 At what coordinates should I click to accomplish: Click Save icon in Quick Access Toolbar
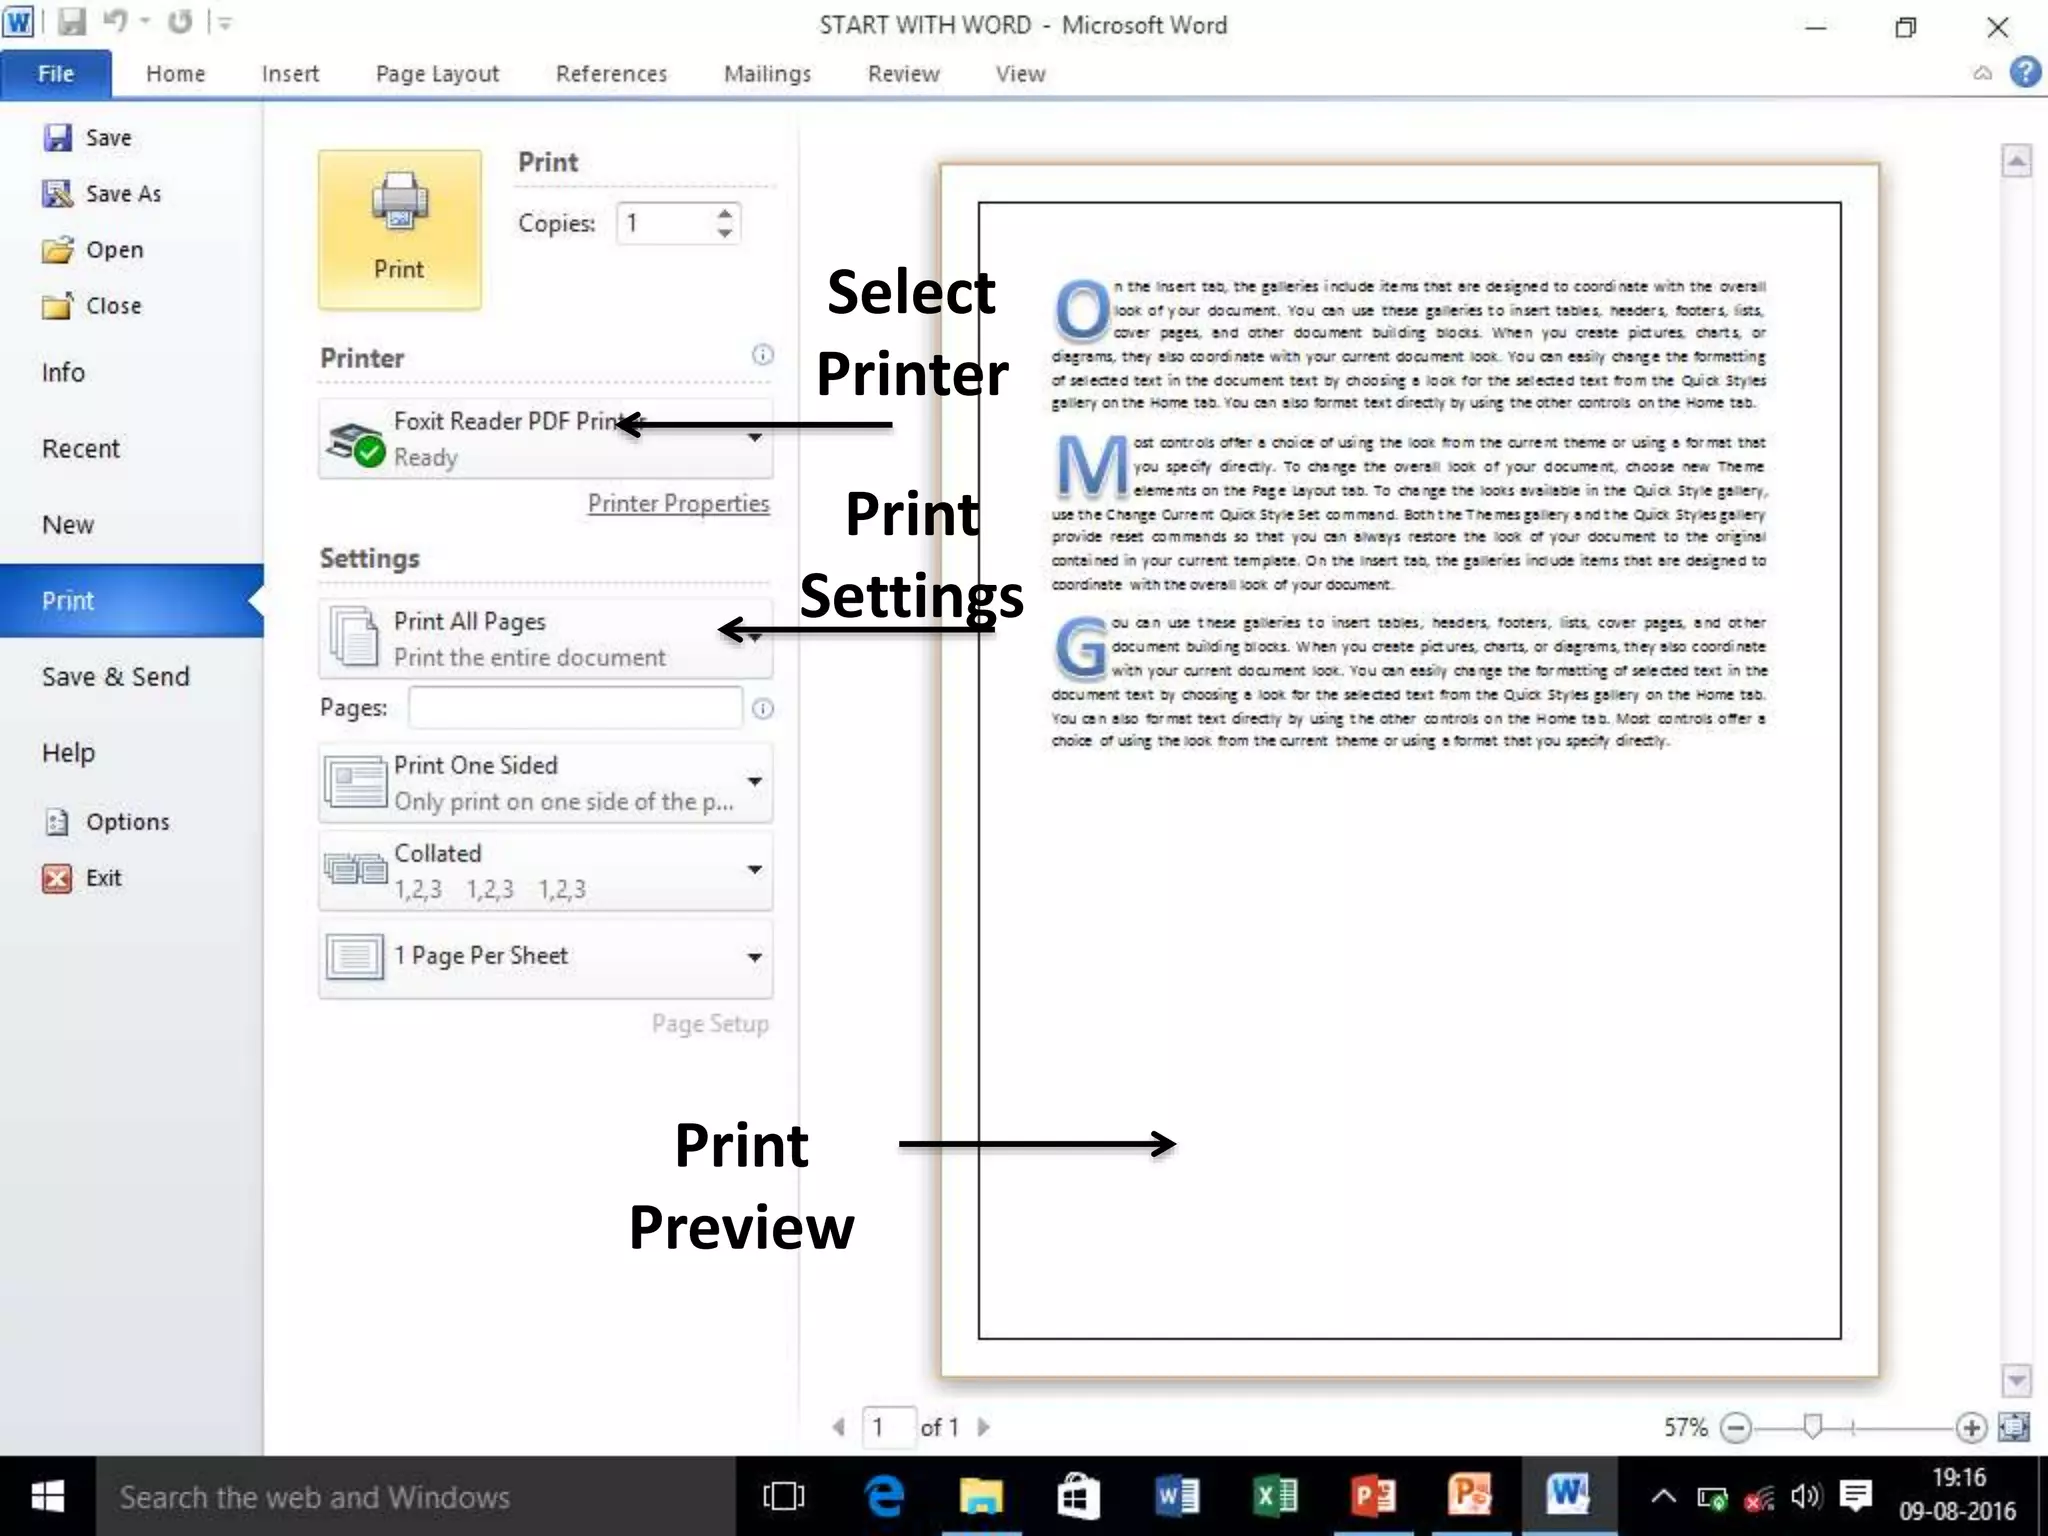[72, 22]
